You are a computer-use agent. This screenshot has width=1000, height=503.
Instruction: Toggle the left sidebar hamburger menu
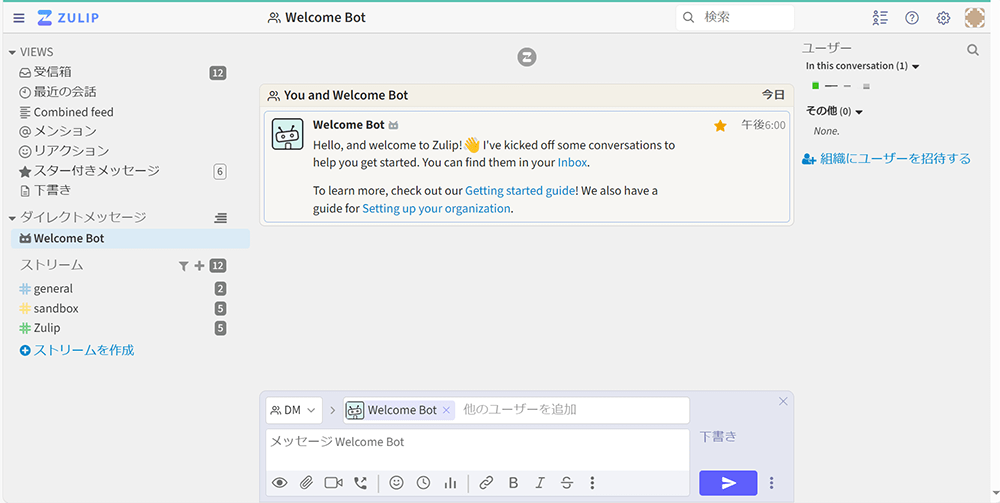coord(19,18)
